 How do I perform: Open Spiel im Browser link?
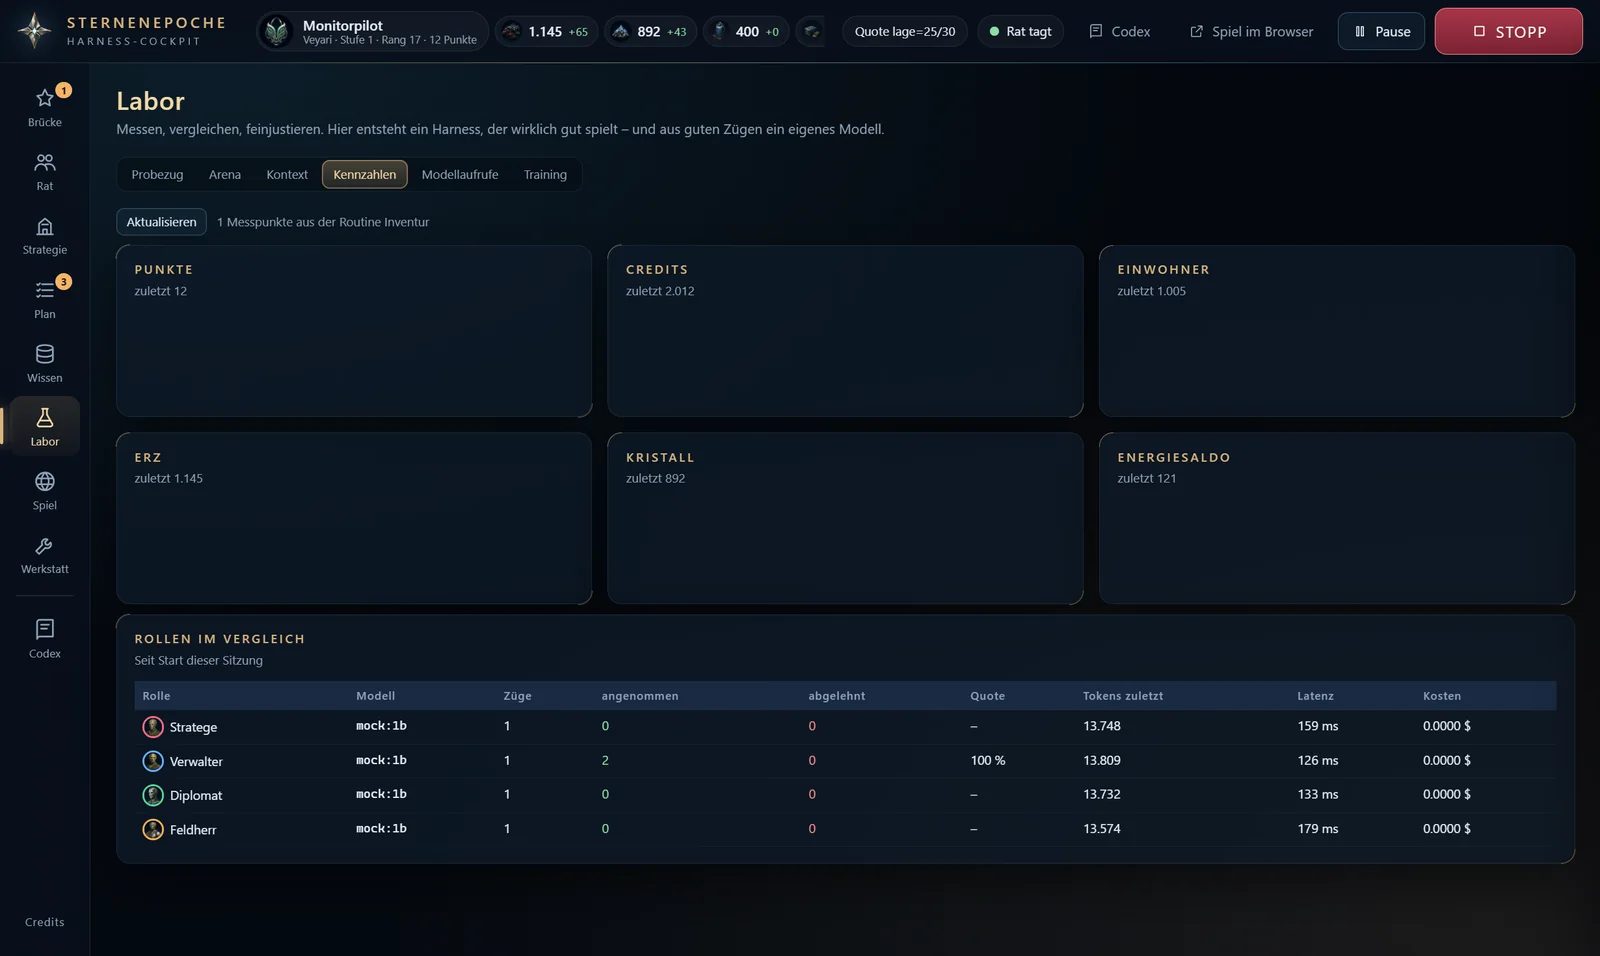1251,32
